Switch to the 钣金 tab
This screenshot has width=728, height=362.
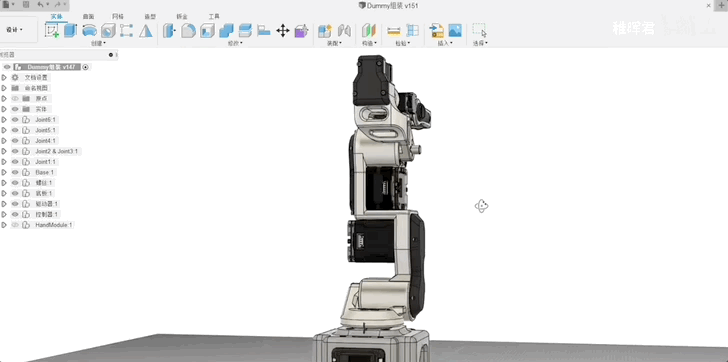click(182, 17)
